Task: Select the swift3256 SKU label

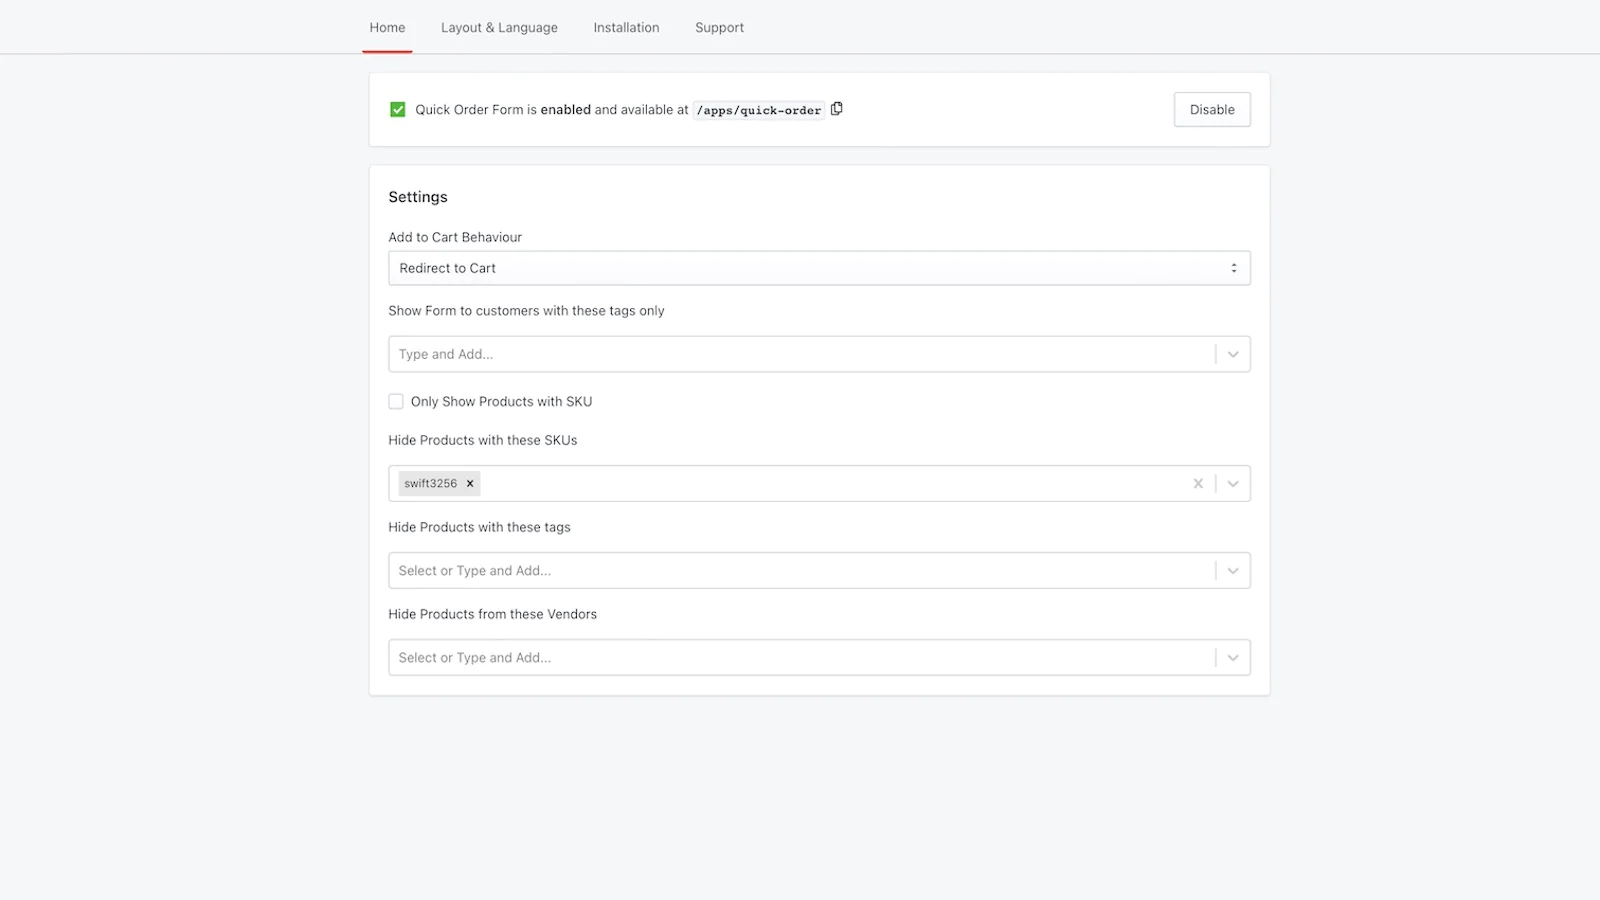Action: tap(430, 484)
